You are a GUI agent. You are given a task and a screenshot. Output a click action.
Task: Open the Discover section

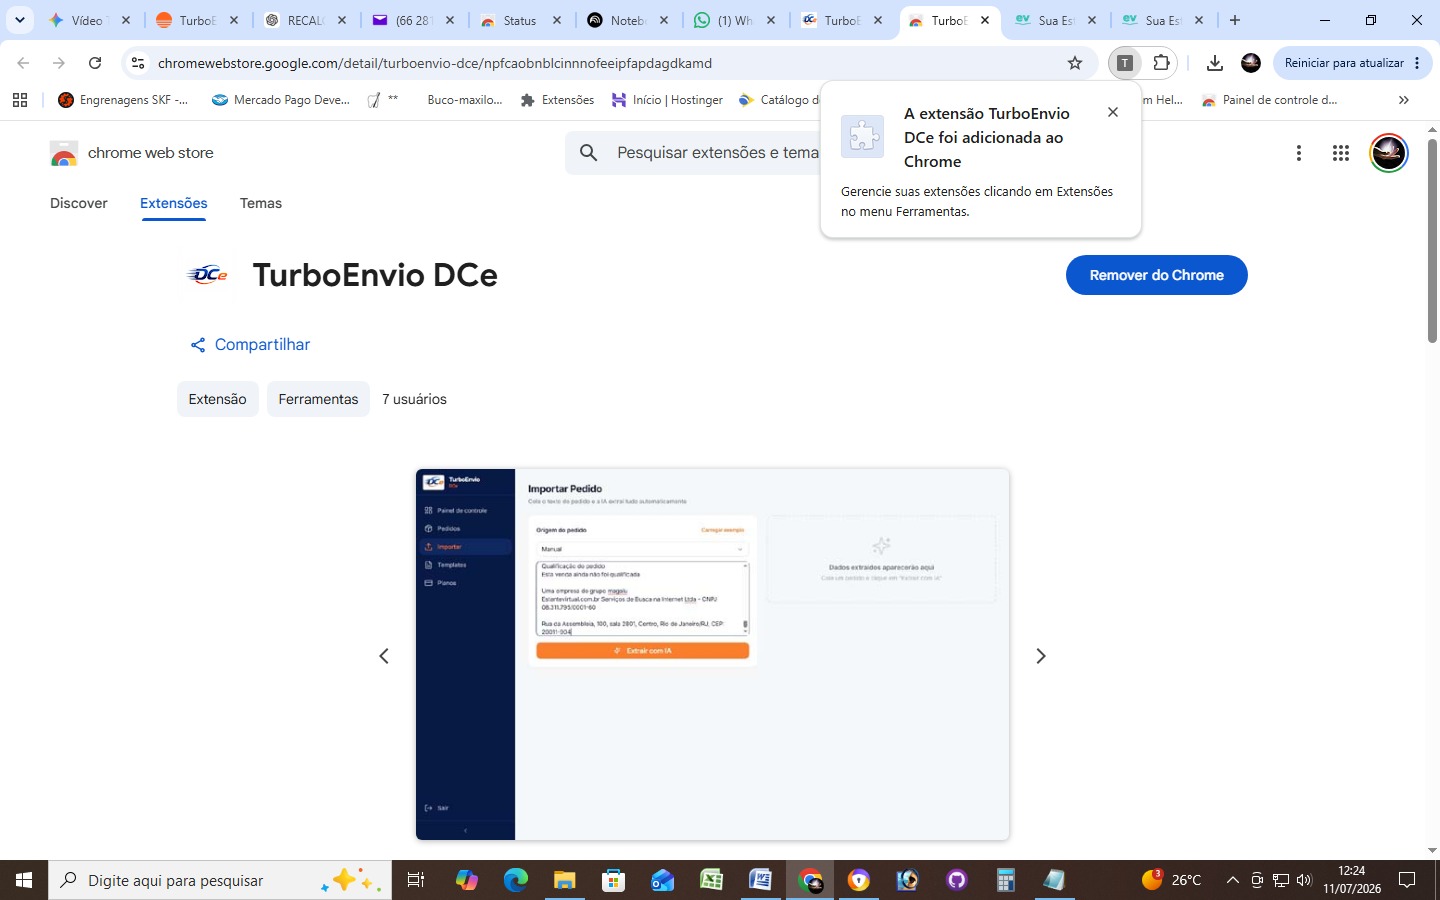coord(79,203)
